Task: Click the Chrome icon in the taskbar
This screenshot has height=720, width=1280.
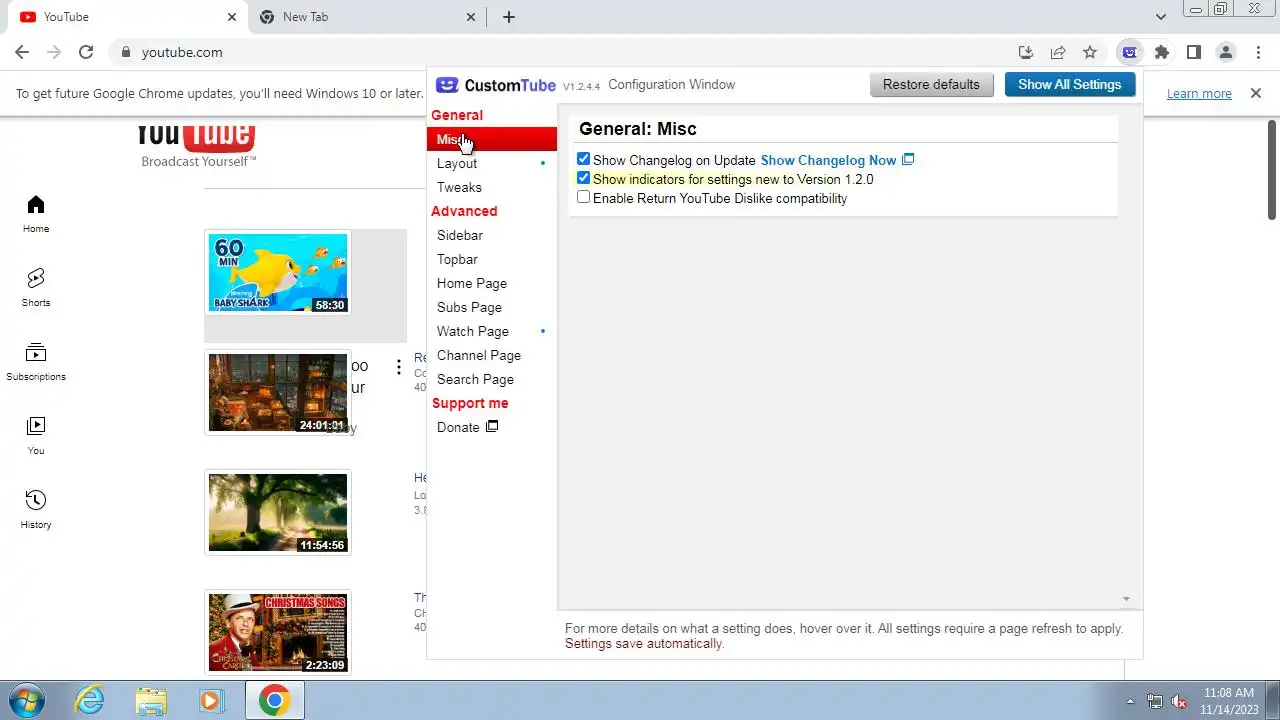Action: click(274, 700)
